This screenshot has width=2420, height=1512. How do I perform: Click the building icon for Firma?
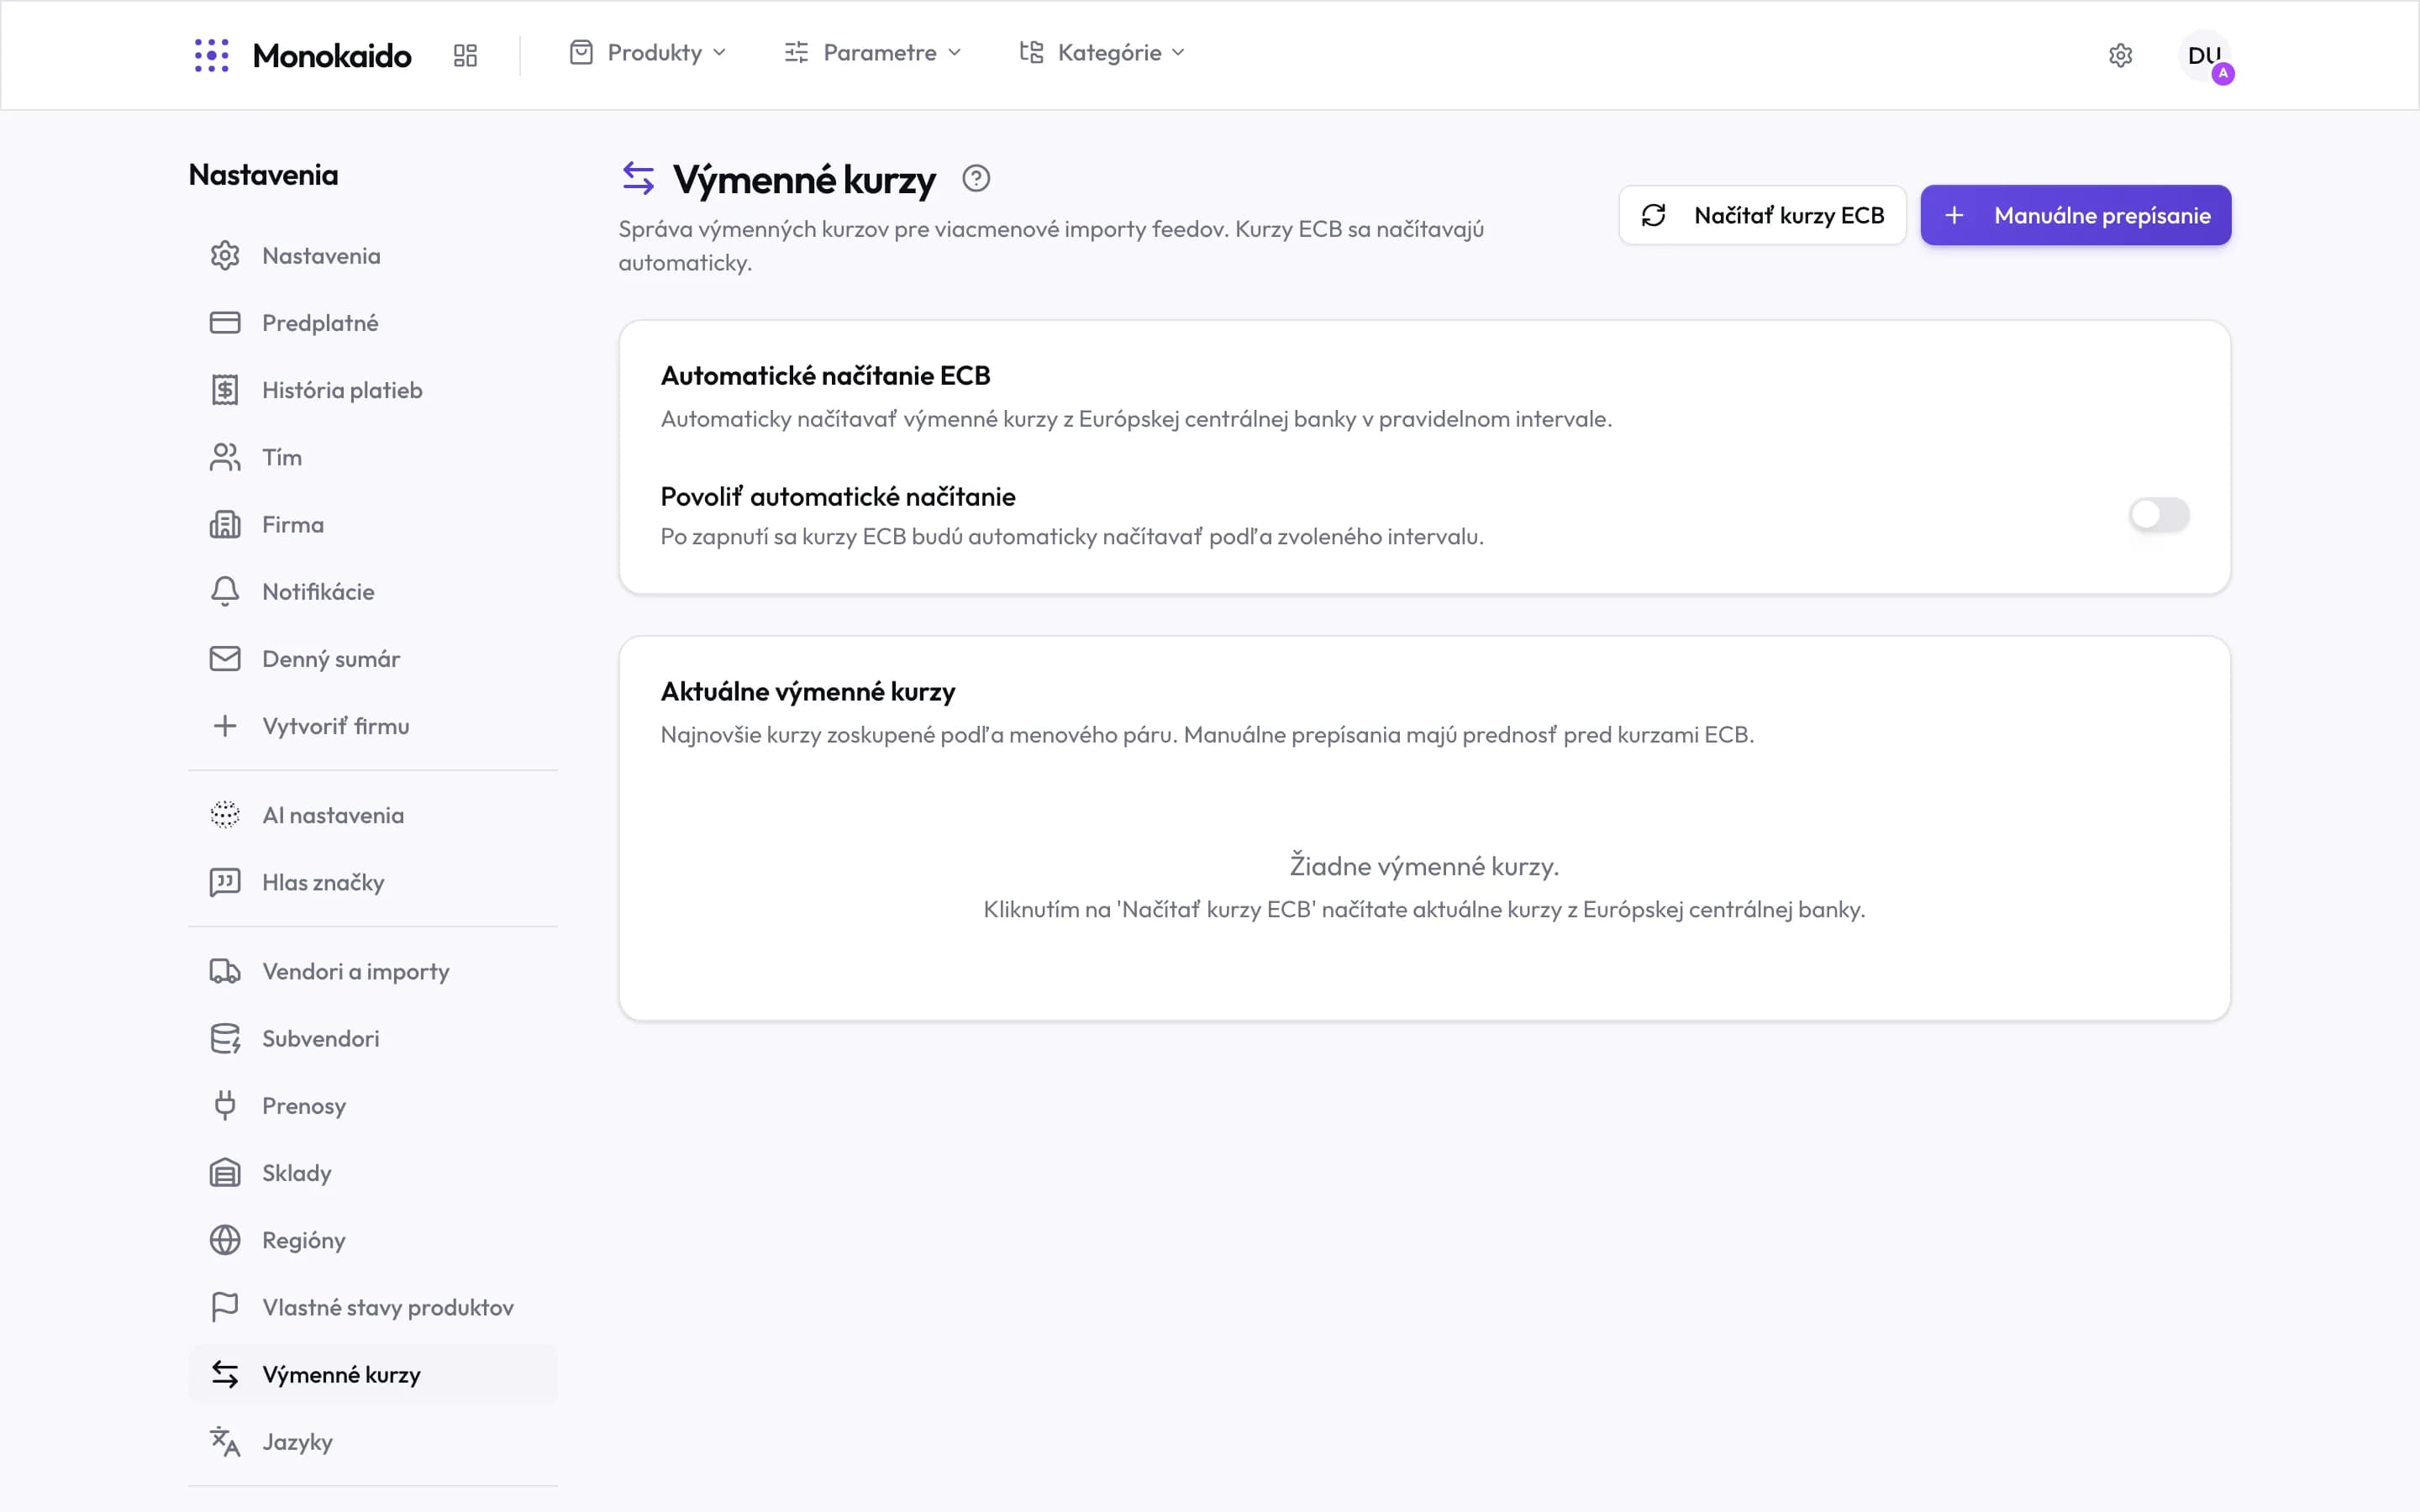coord(225,524)
